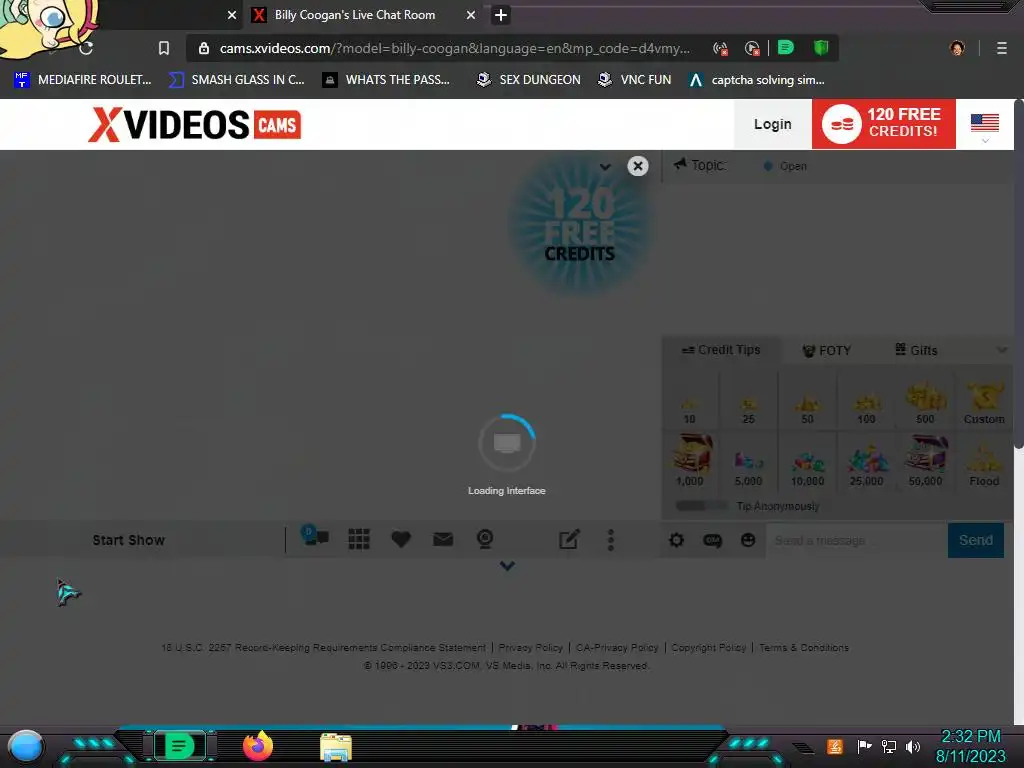Viewport: 1024px width, 768px height.
Task: Open the emoji smiley picker
Action: (x=748, y=540)
